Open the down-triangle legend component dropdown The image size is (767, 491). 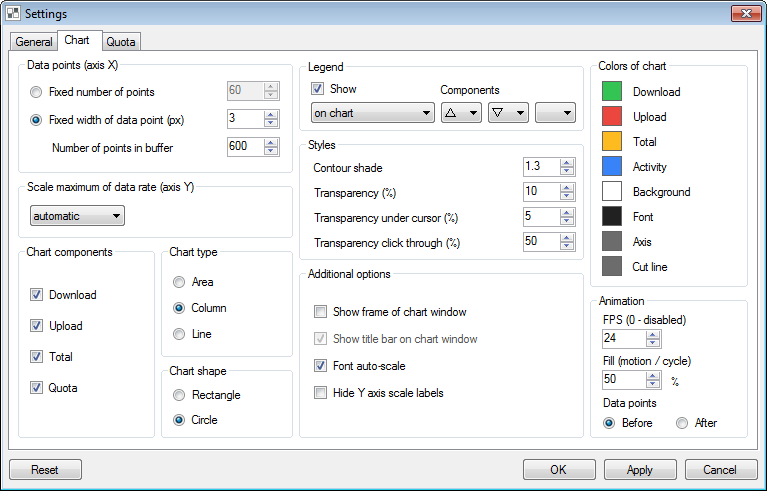click(x=508, y=113)
